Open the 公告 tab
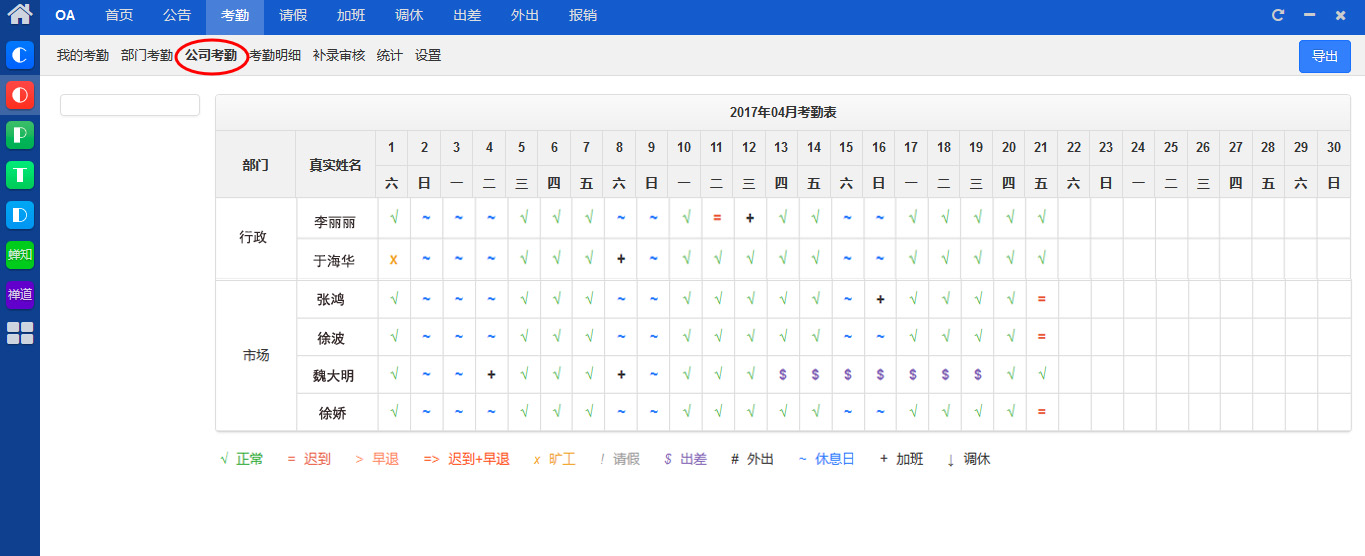This screenshot has height=556, width=1365. coord(177,16)
